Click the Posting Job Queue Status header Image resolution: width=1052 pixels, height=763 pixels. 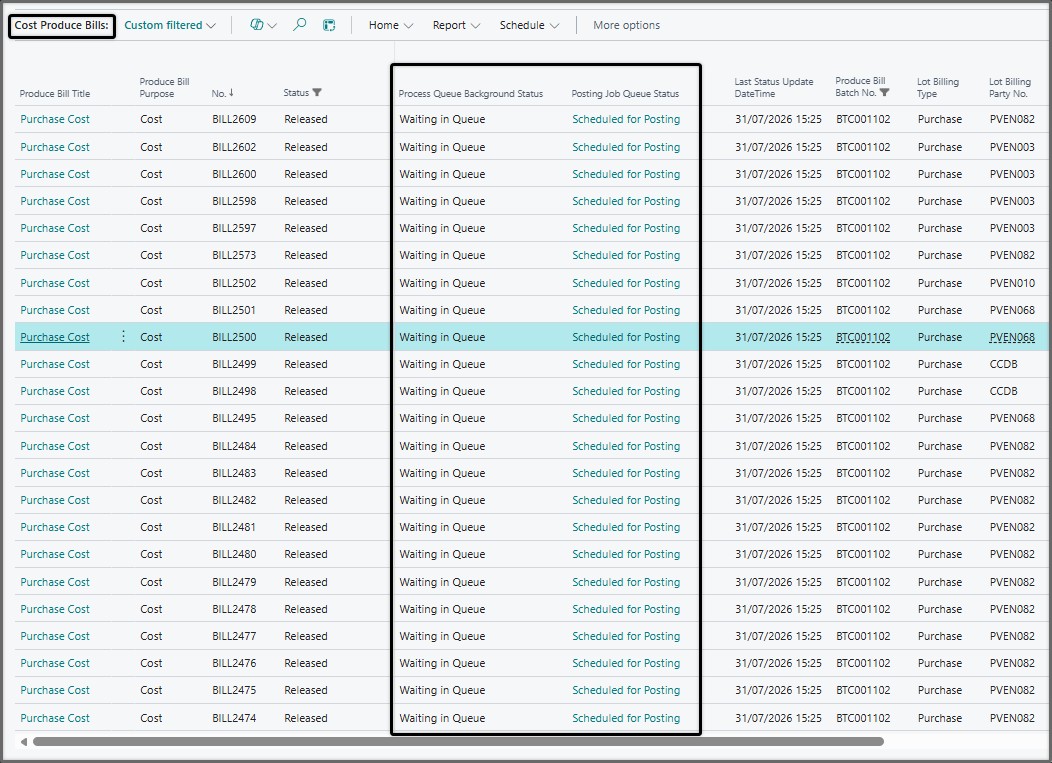click(x=625, y=94)
